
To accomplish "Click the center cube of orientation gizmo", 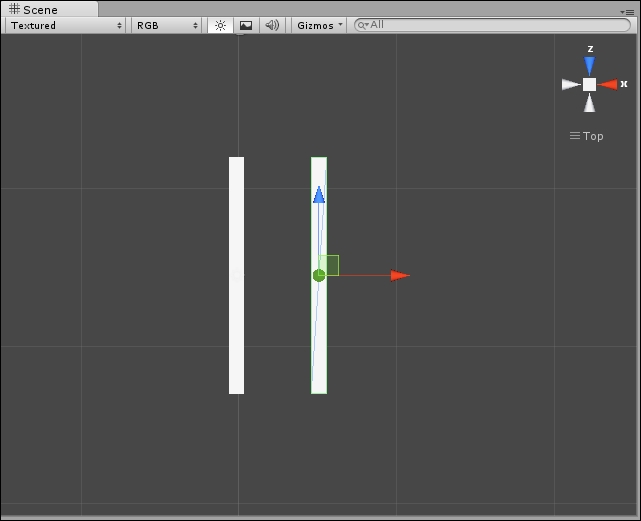I will [x=589, y=85].
